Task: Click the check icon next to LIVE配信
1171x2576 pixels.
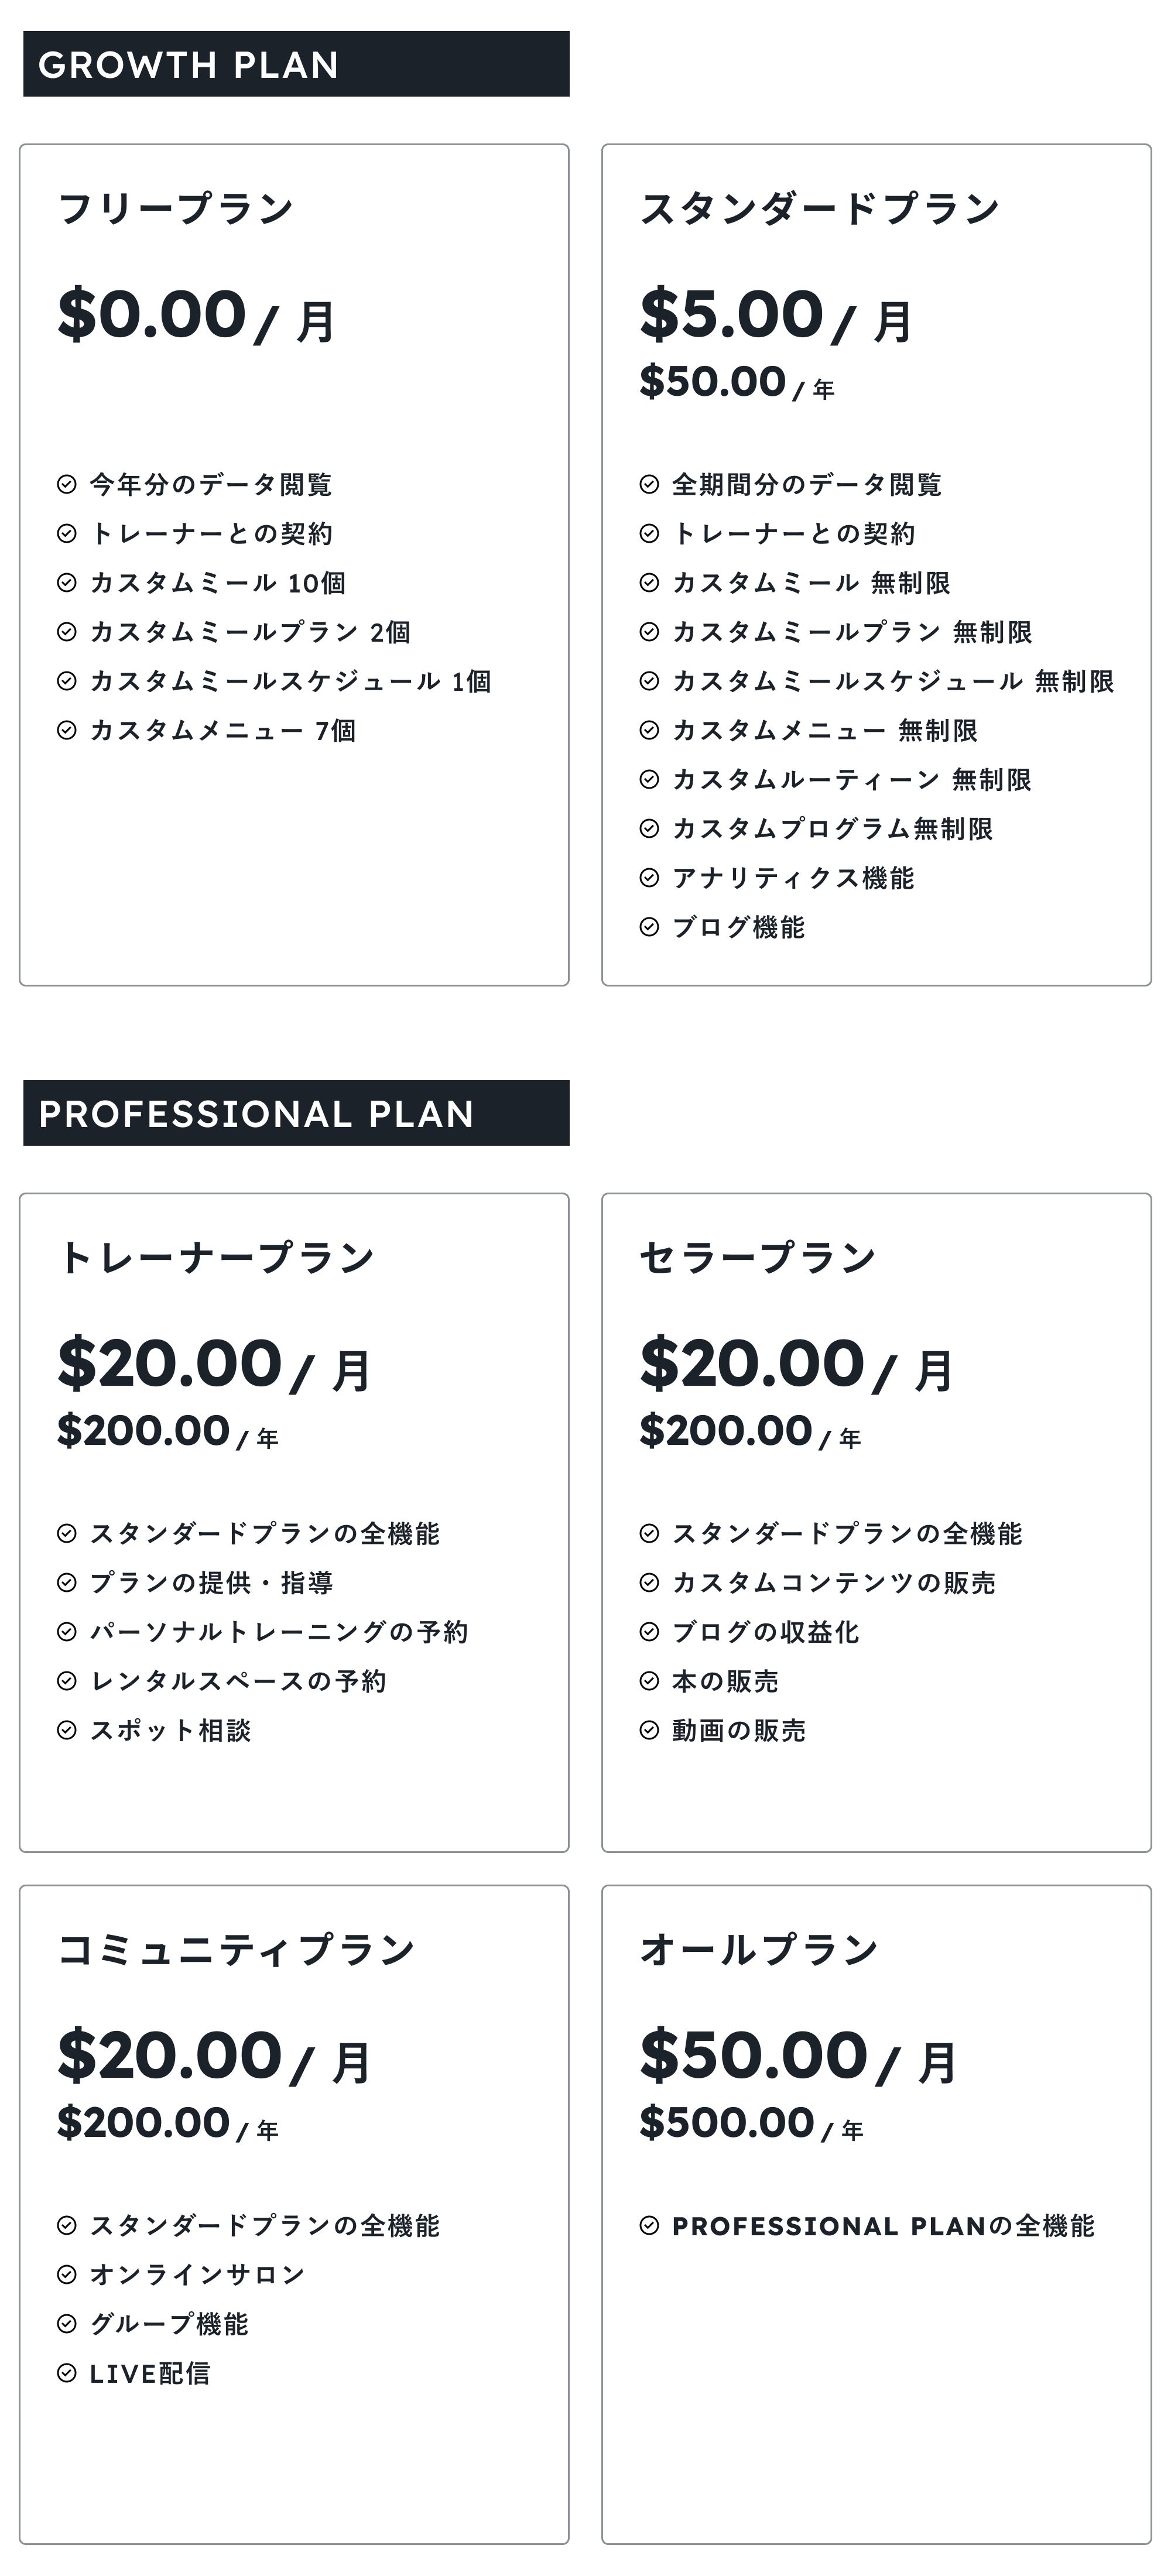Action: [66, 2373]
